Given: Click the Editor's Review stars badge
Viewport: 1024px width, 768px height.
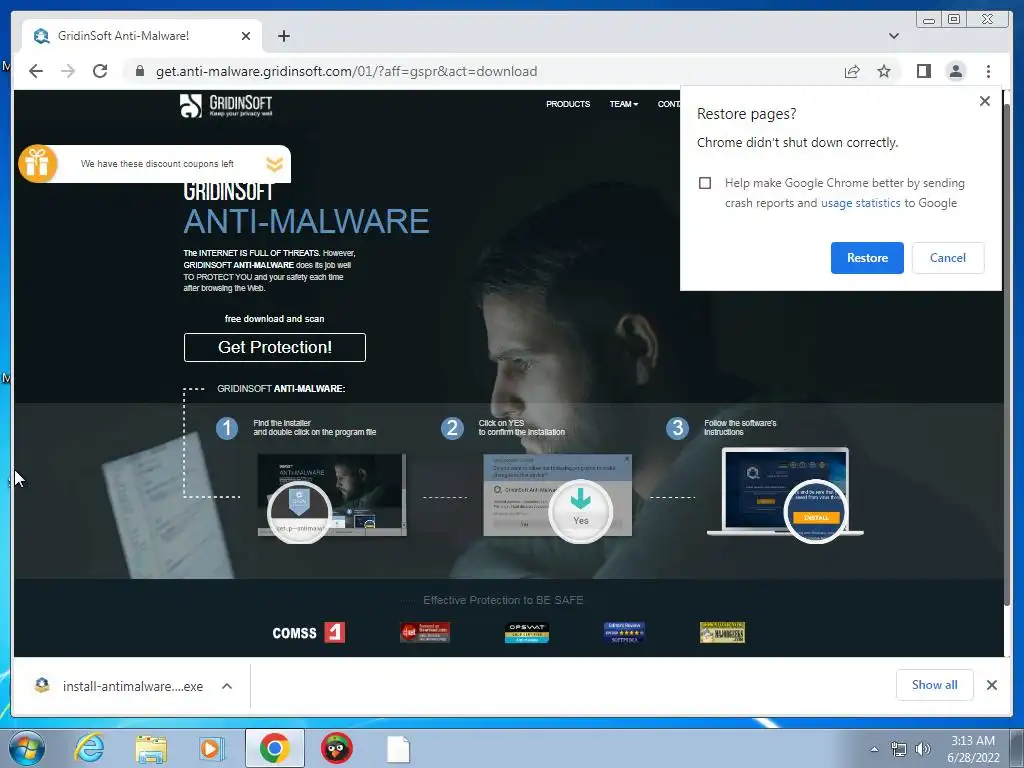Looking at the screenshot, I should [x=624, y=632].
